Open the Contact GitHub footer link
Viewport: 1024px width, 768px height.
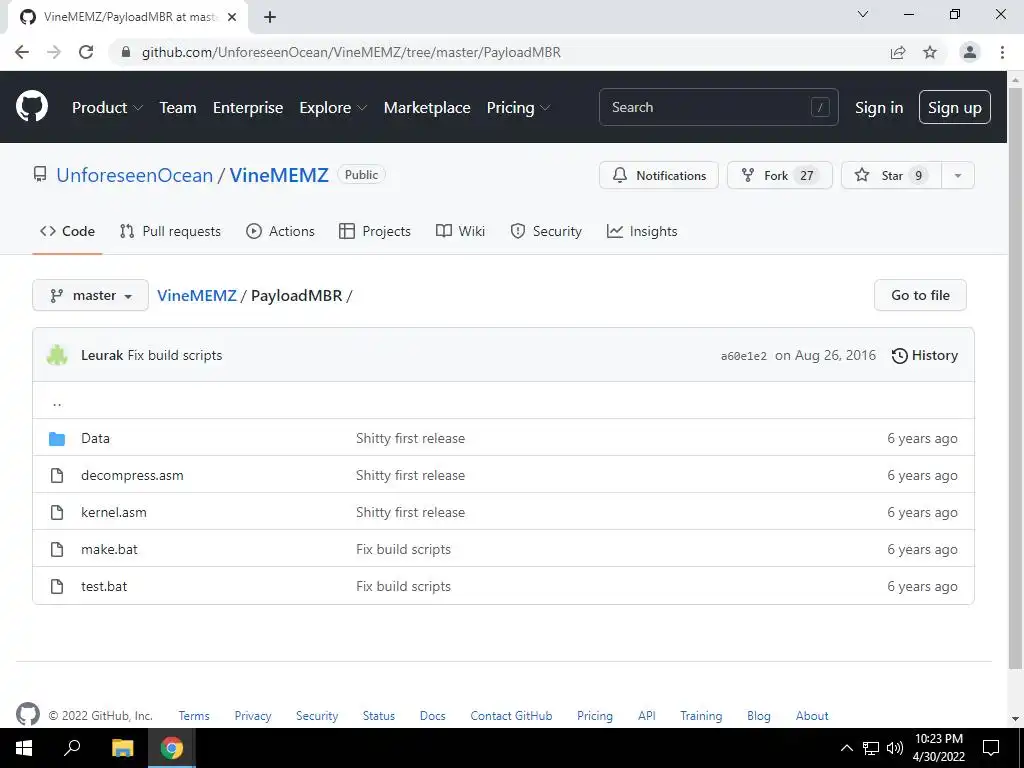[511, 716]
